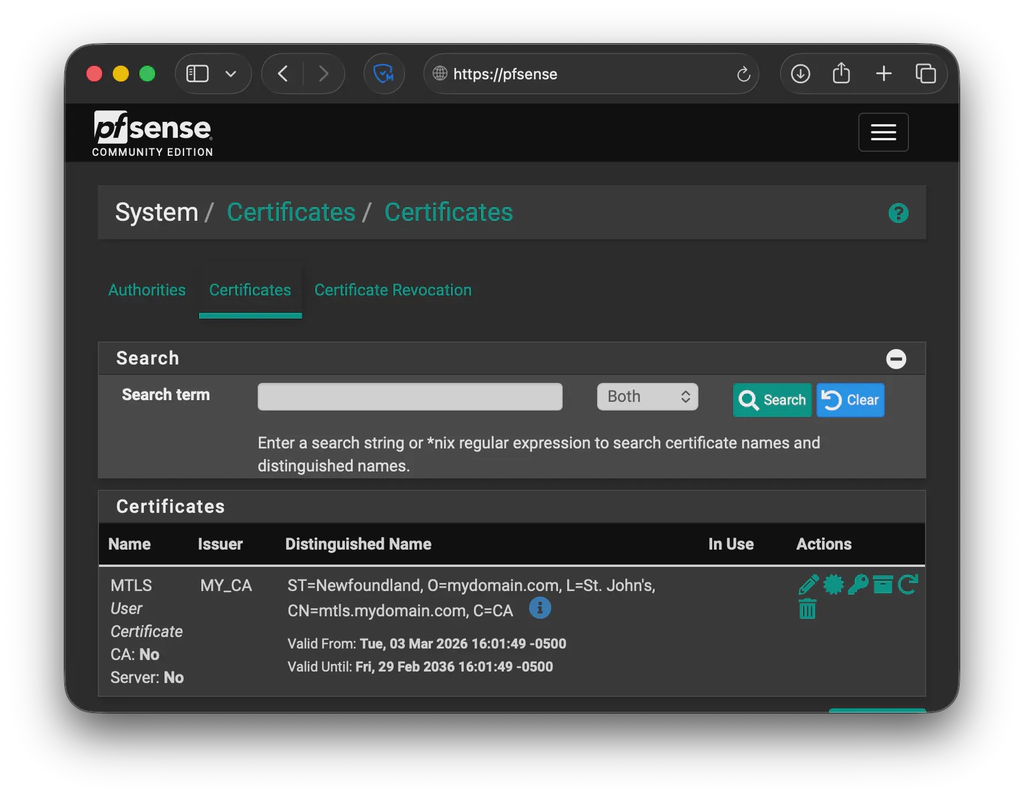The width and height of the screenshot is (1024, 798).
Task: Clear the search with the Clear button
Action: pyautogui.click(x=850, y=400)
